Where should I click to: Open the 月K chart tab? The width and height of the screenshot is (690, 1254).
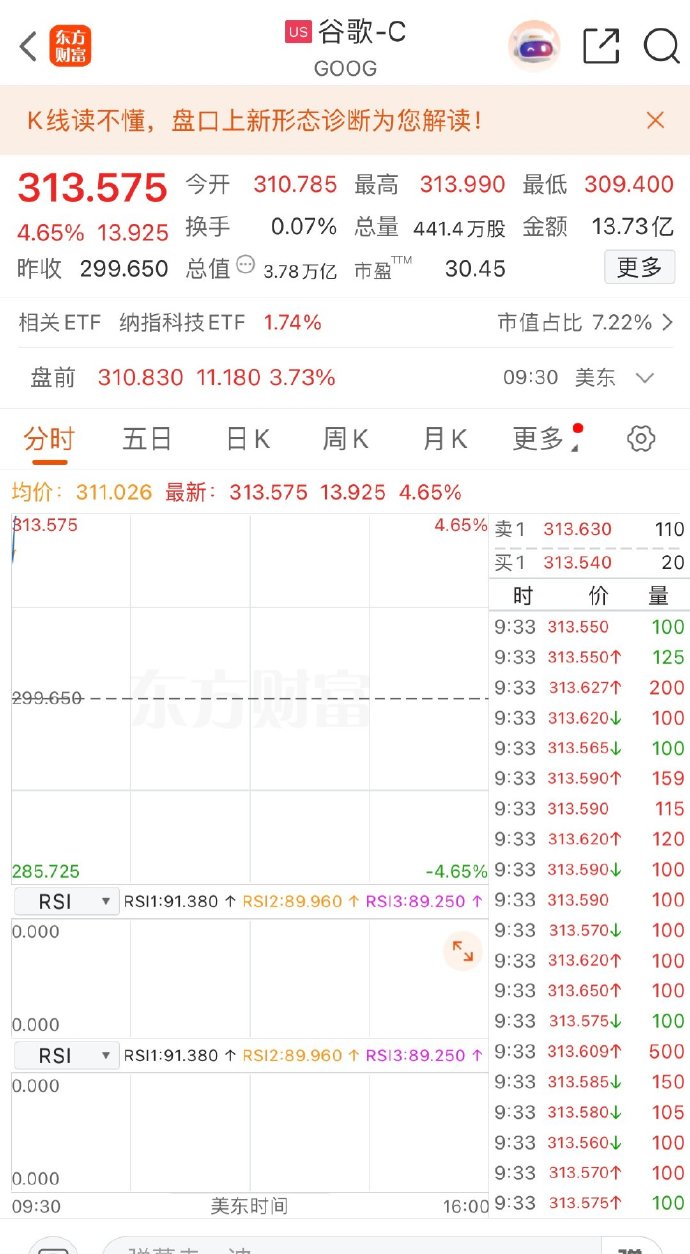click(443, 438)
